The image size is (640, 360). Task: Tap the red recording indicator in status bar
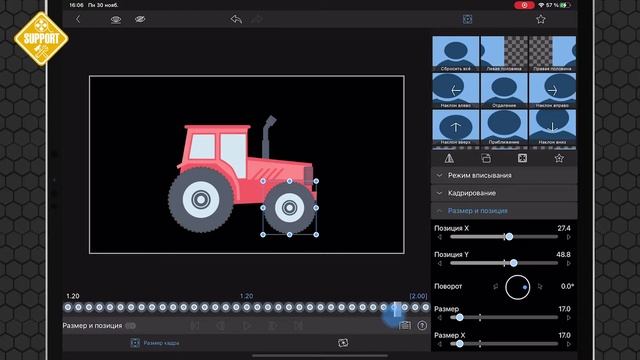524,5
